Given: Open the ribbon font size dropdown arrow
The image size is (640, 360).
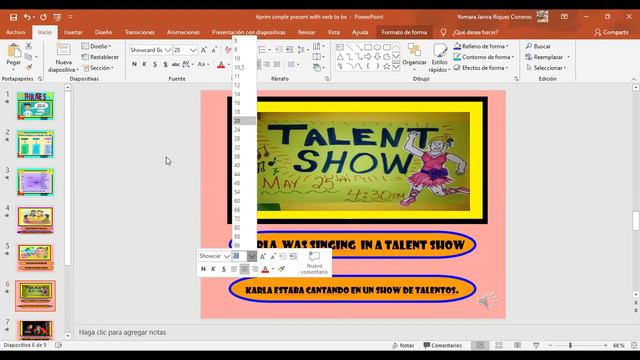Looking at the screenshot, I should pos(193,50).
